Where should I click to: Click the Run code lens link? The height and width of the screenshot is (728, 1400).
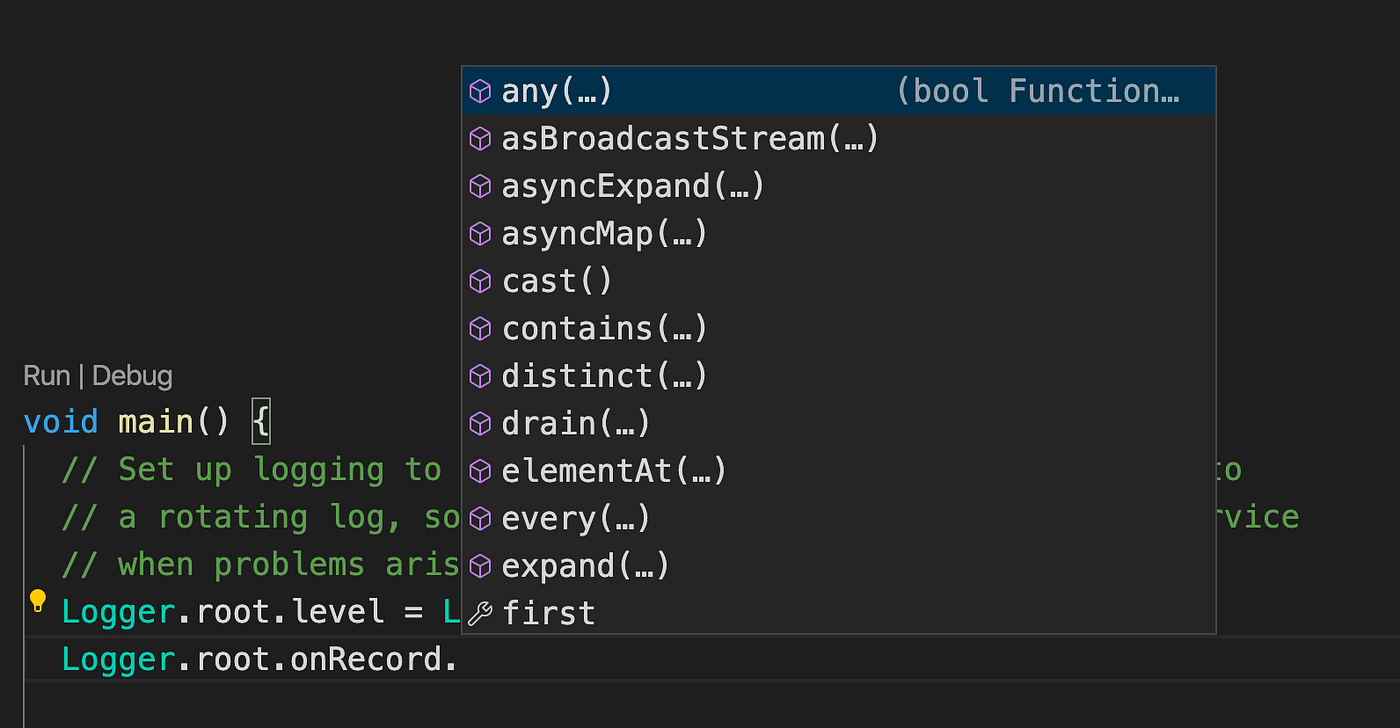pyautogui.click(x=47, y=376)
